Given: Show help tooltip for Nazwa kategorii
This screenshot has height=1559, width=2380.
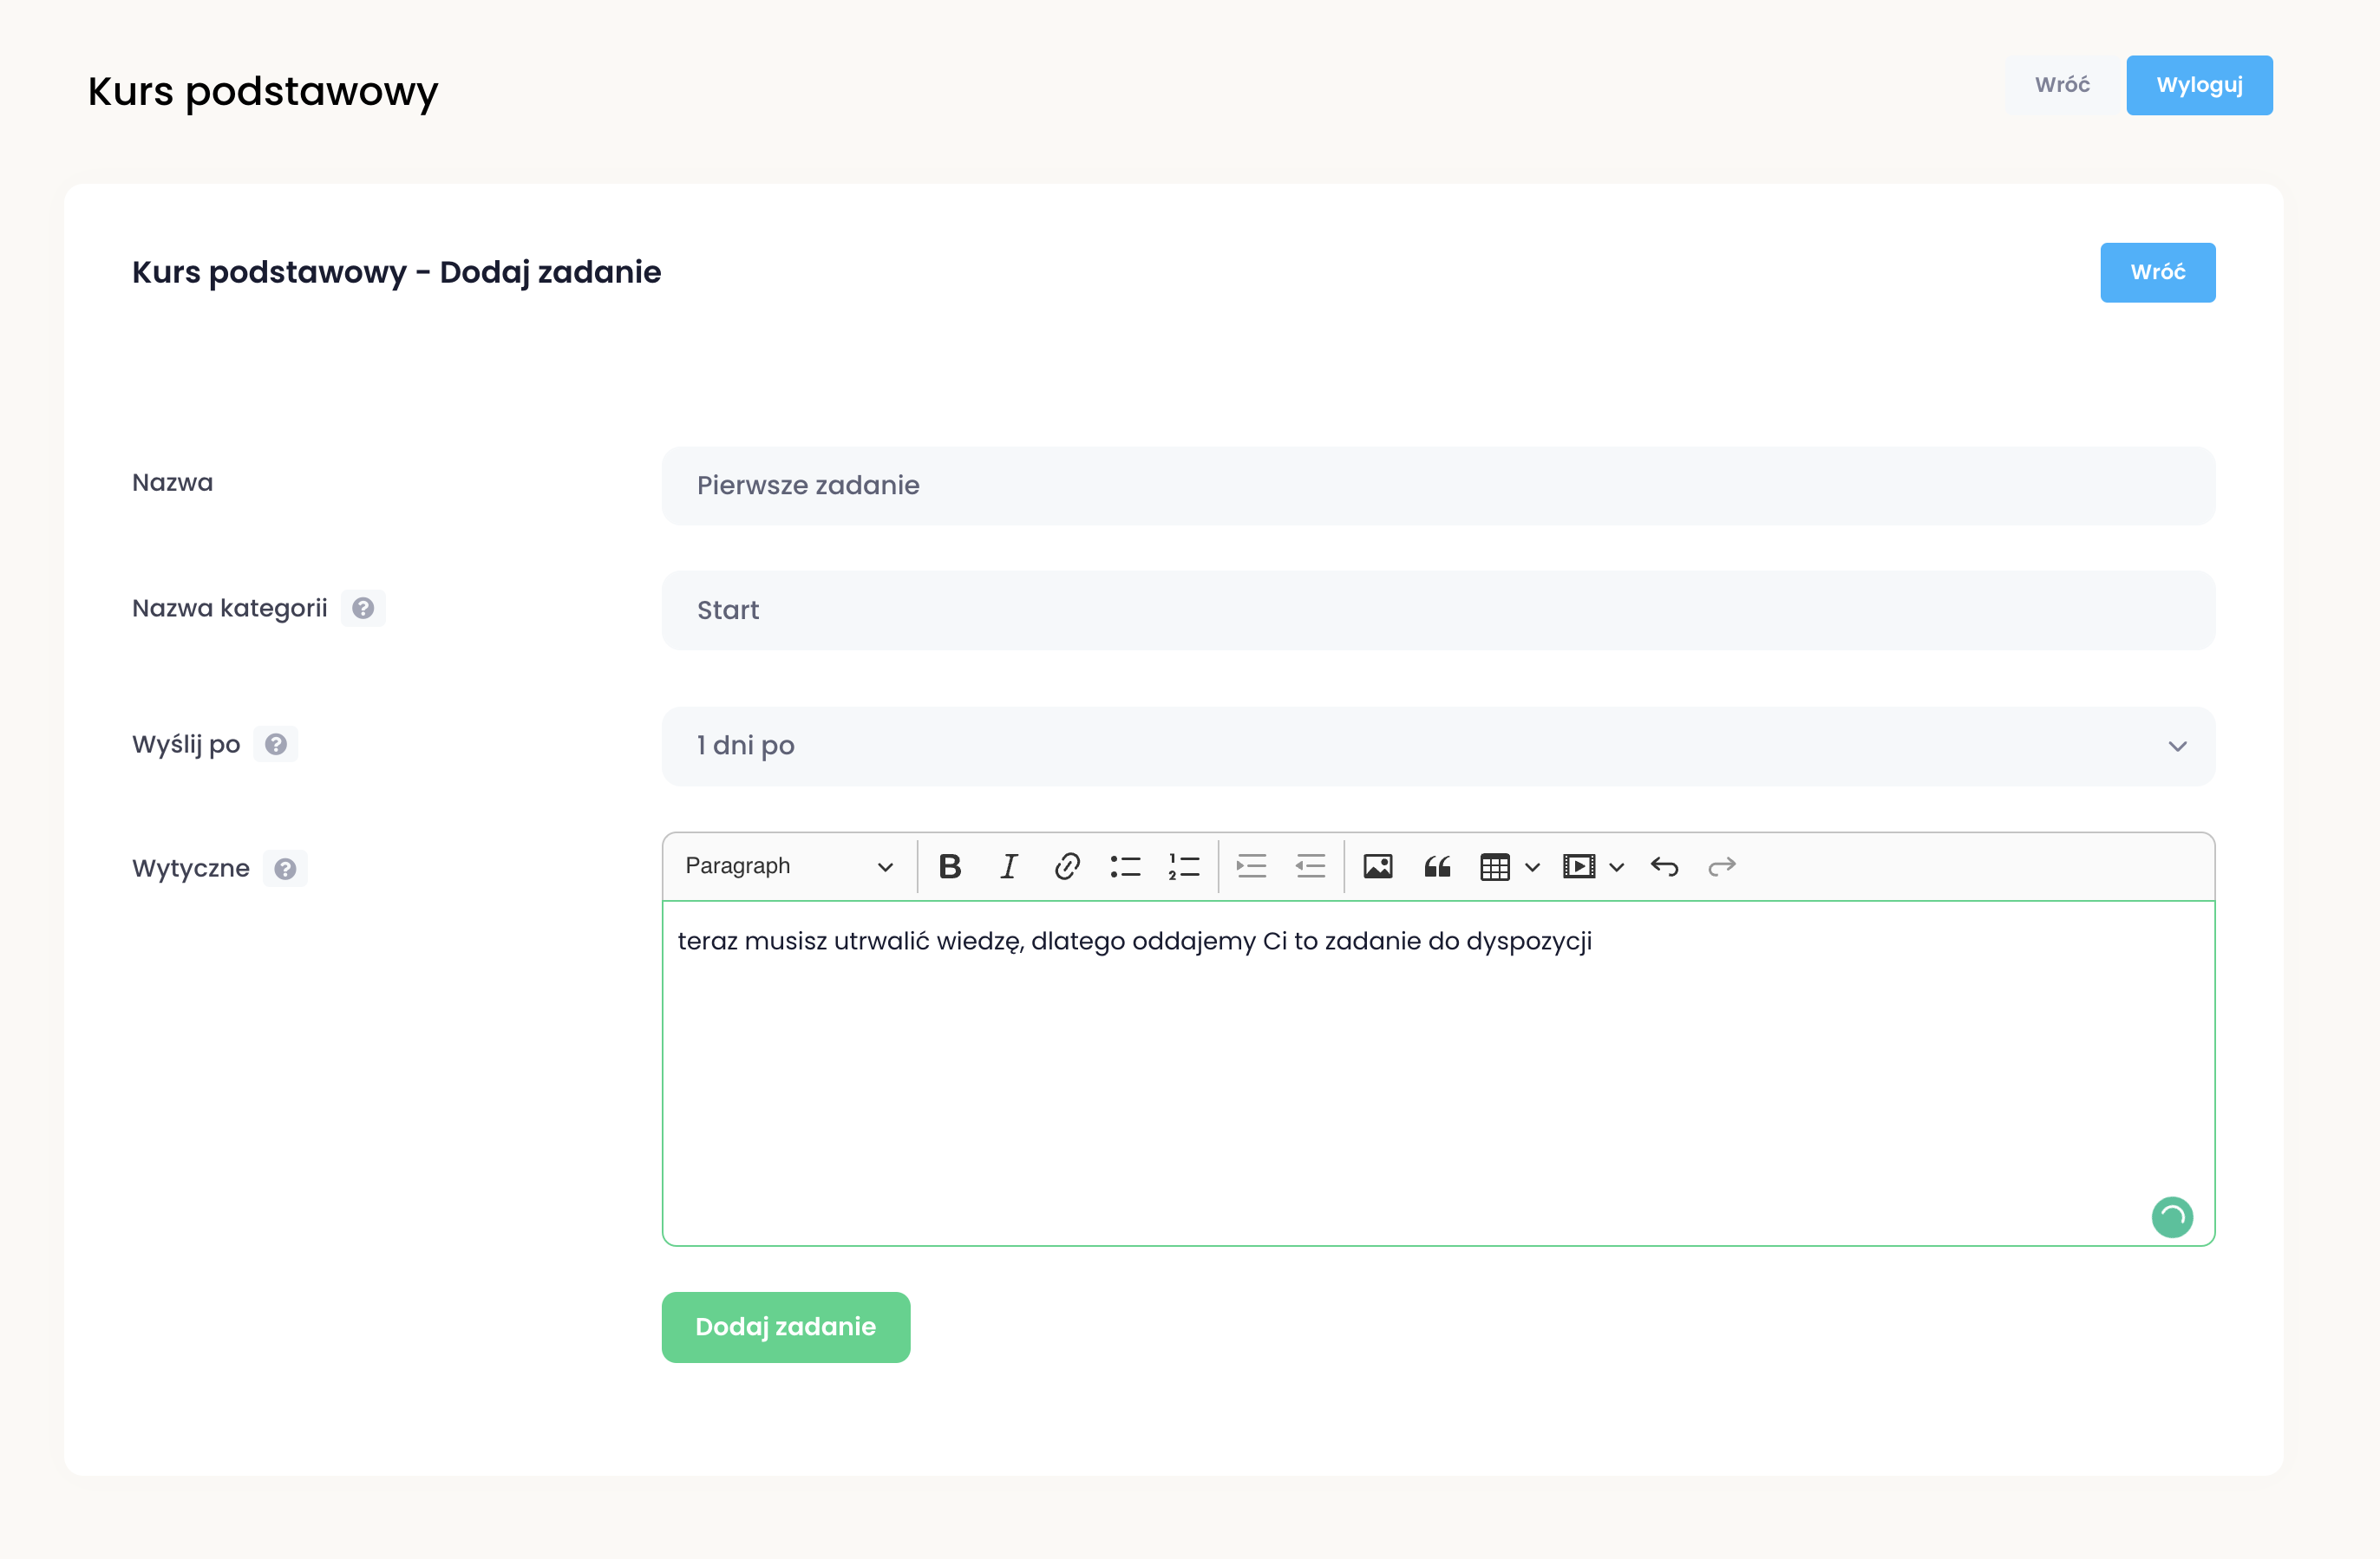Looking at the screenshot, I should pos(363,608).
